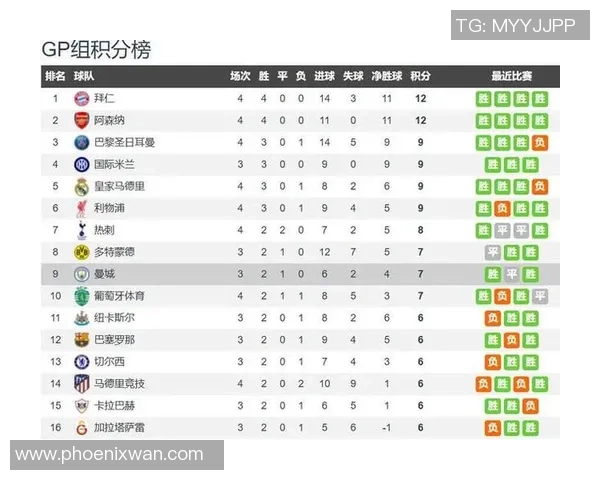Click the Liverpool (利物浦) club icon
Viewport: 600px width, 480px height.
pyautogui.click(x=81, y=208)
